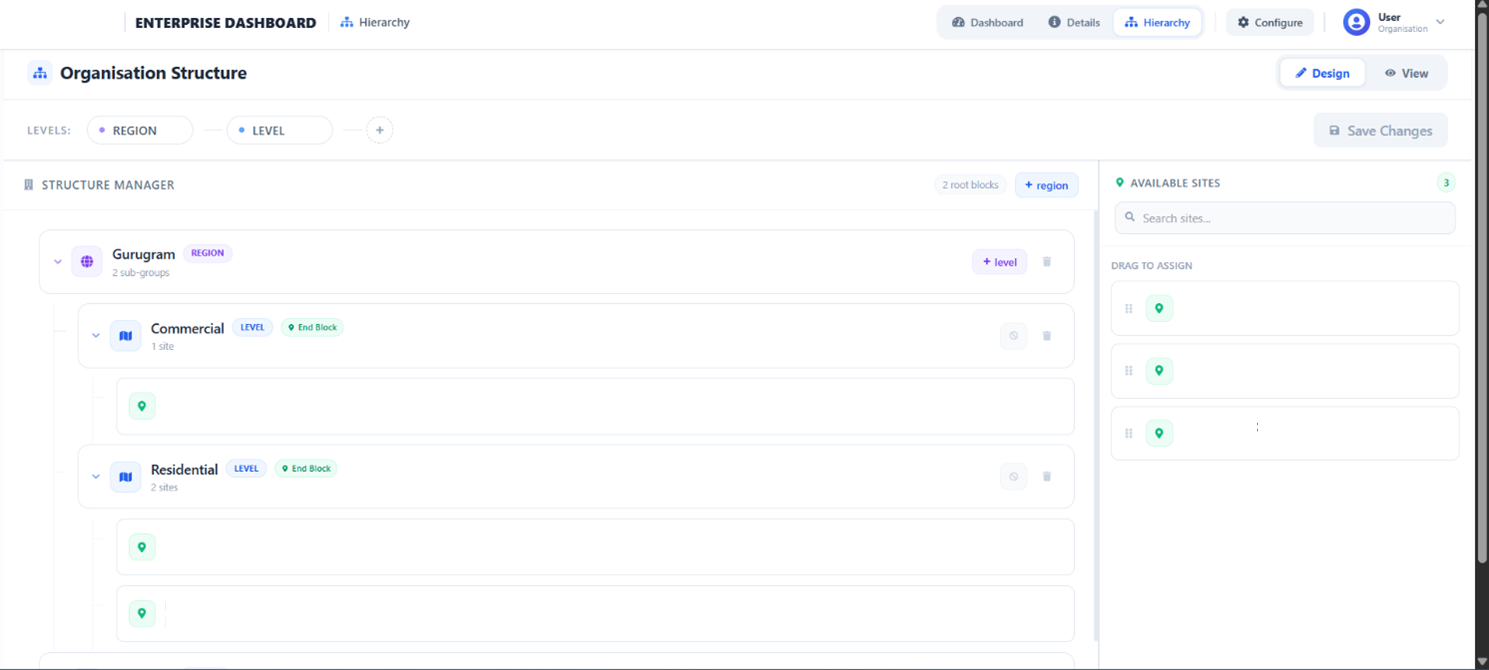The width and height of the screenshot is (1489, 670).
Task: Switch to View mode
Action: 1406,73
